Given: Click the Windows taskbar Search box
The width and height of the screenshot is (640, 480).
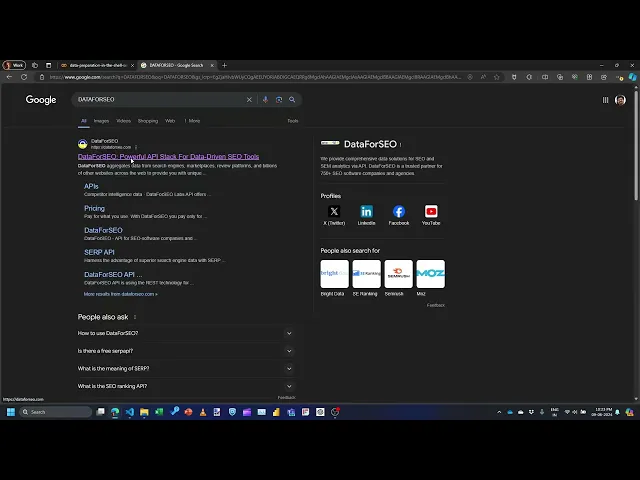Looking at the screenshot, I should [55, 412].
